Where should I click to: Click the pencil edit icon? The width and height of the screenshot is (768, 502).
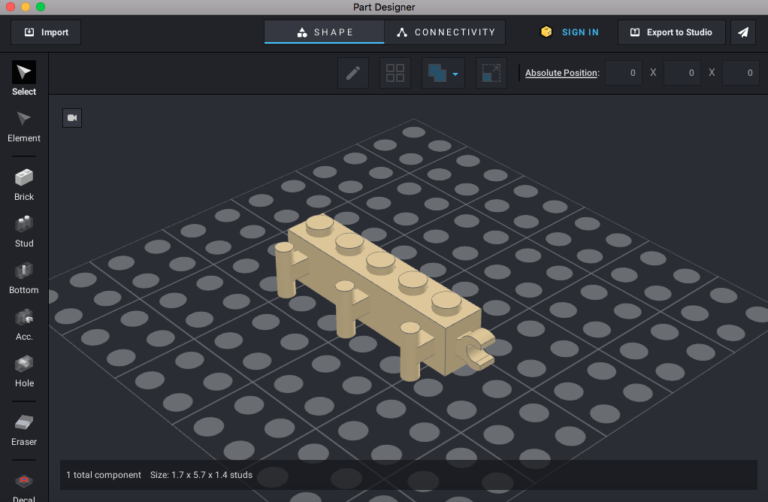(353, 73)
